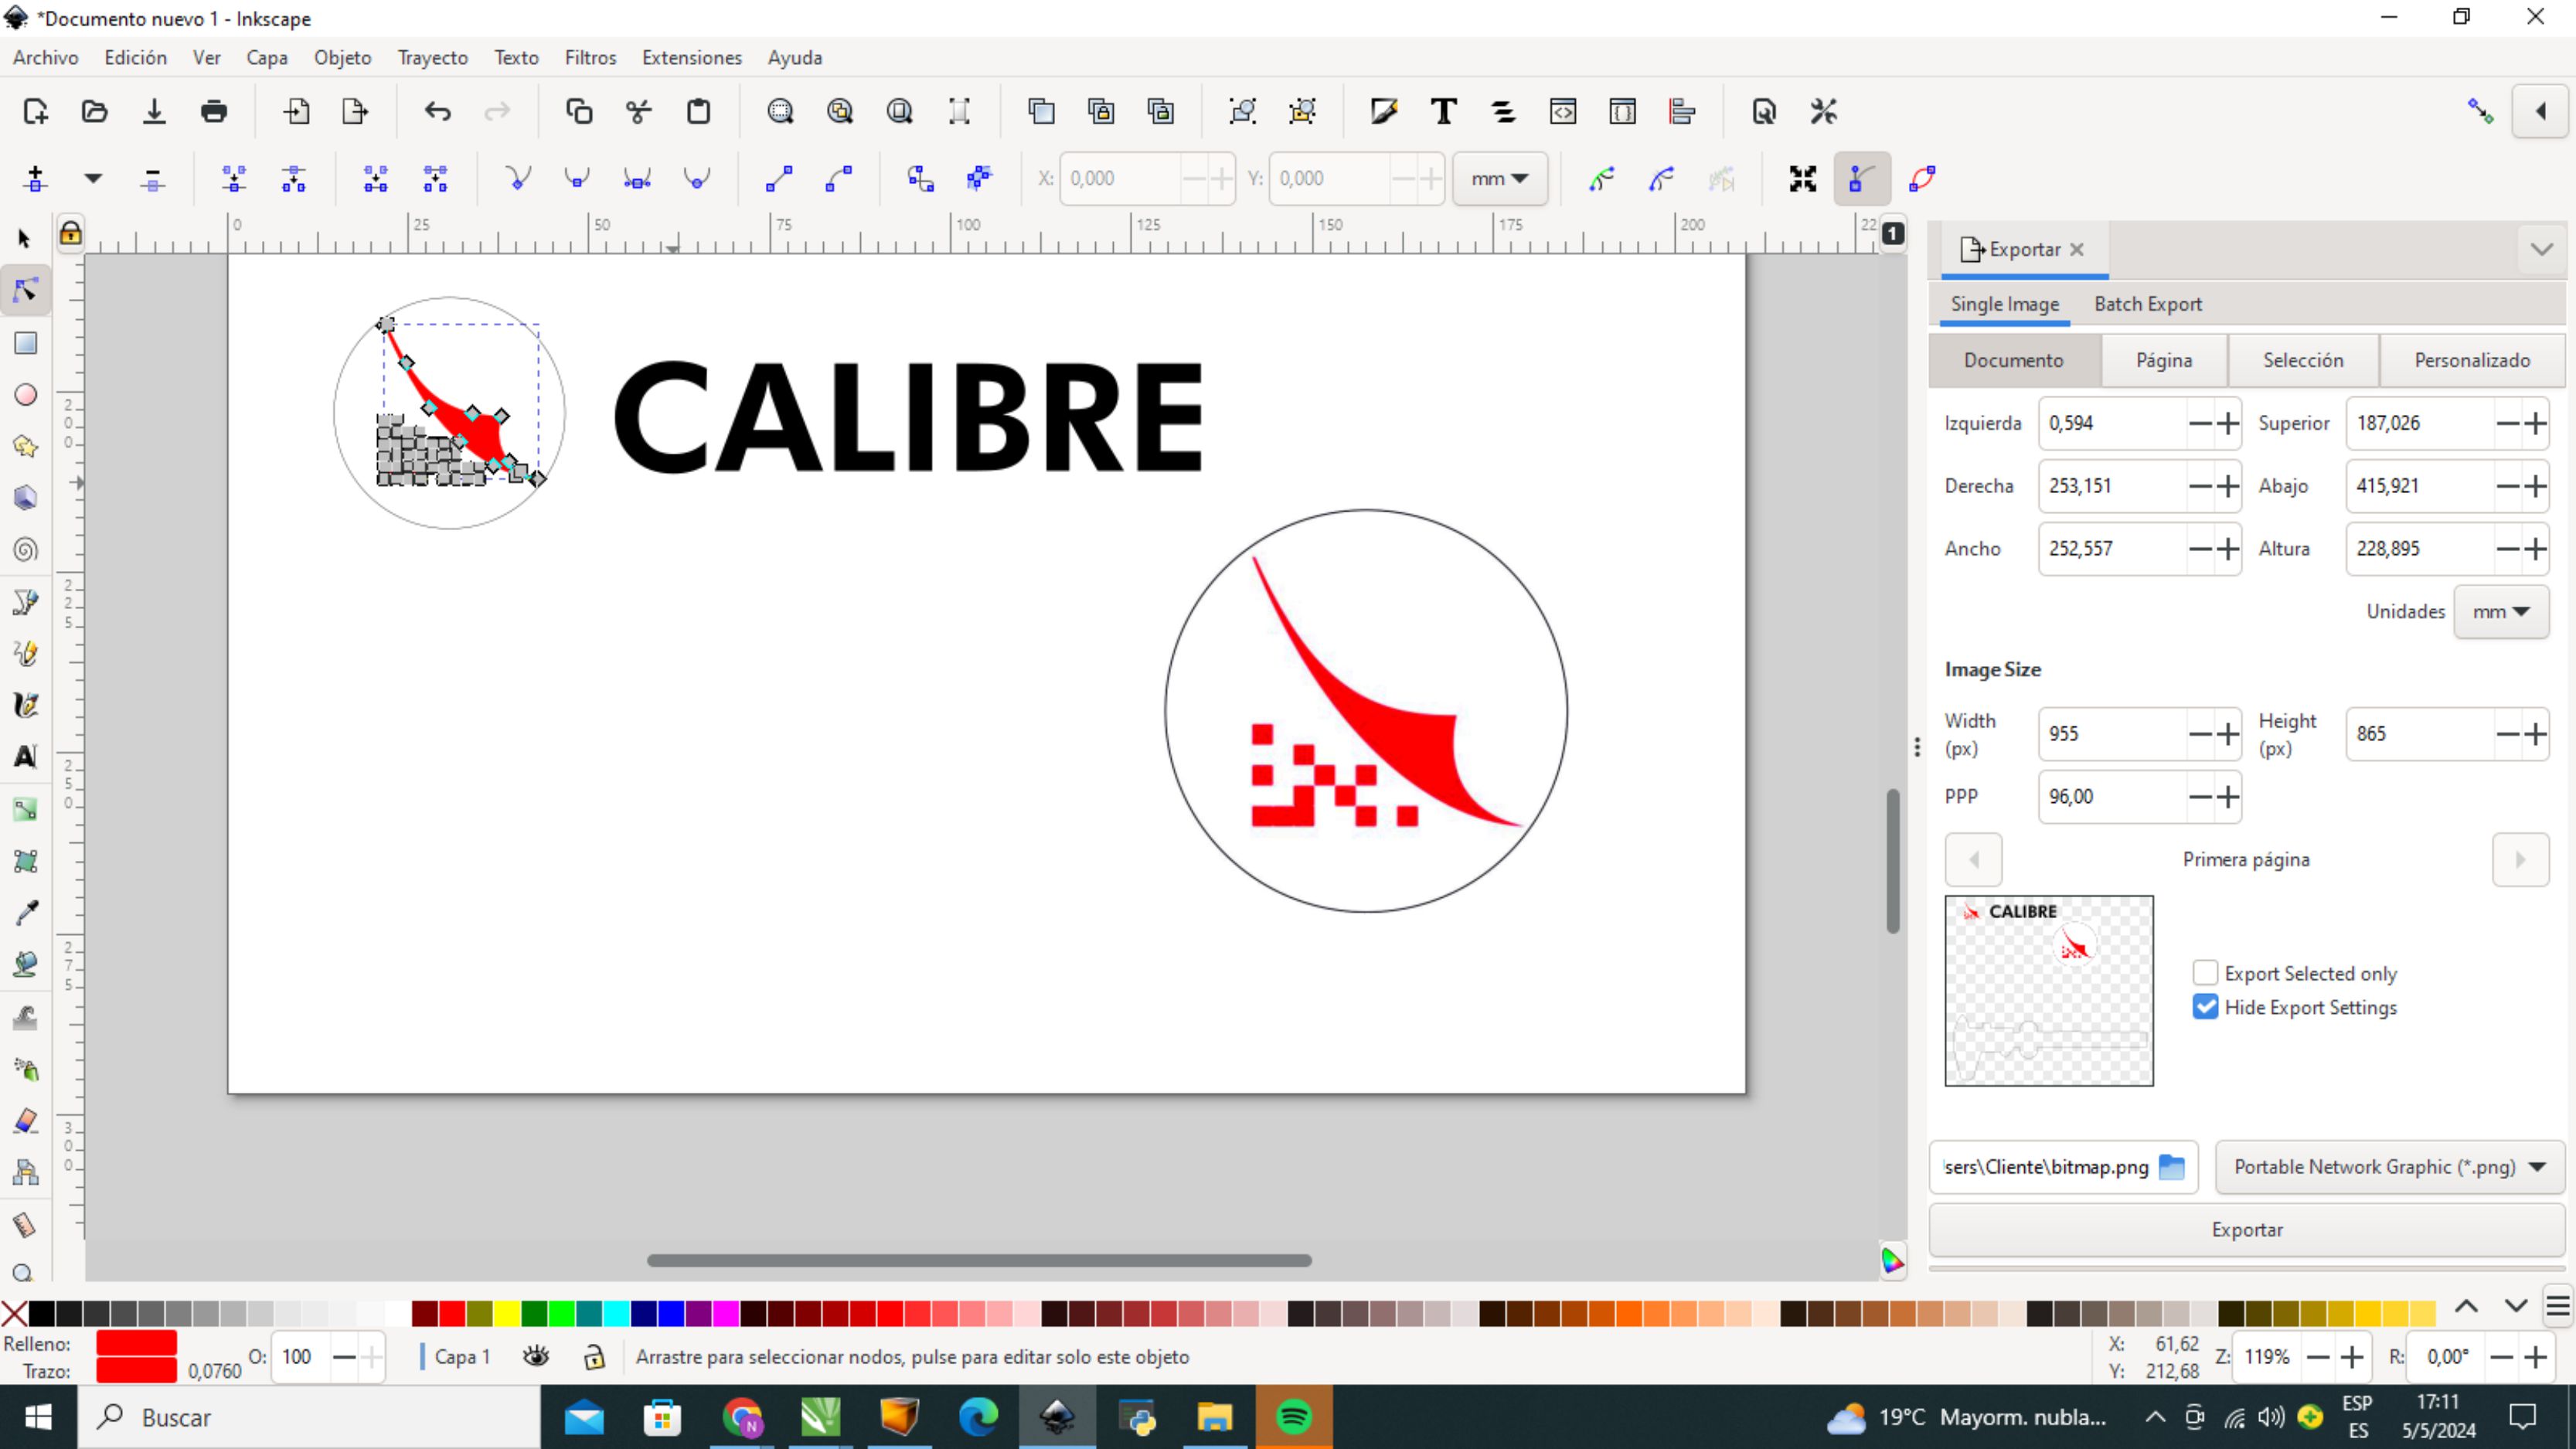Expand the insert node options arrow
Image resolution: width=2576 pixels, height=1449 pixels.
point(93,179)
